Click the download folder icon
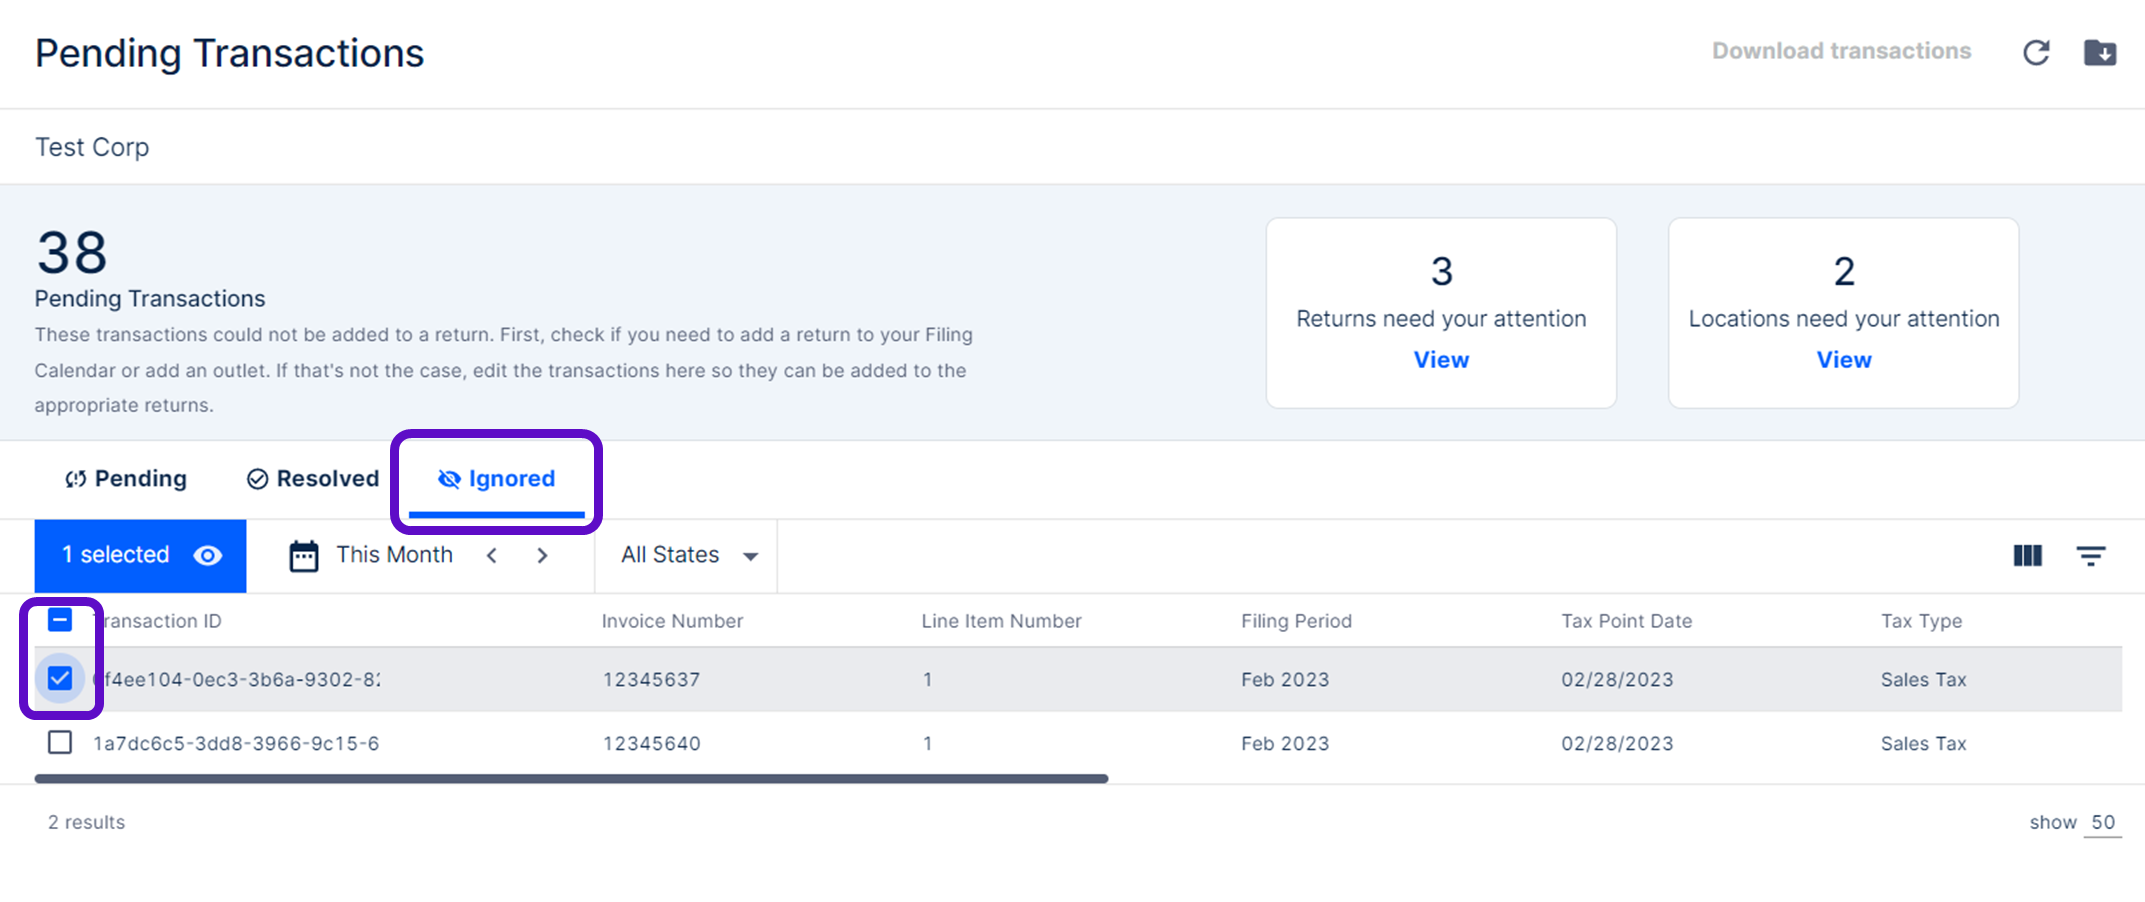 click(x=2099, y=52)
